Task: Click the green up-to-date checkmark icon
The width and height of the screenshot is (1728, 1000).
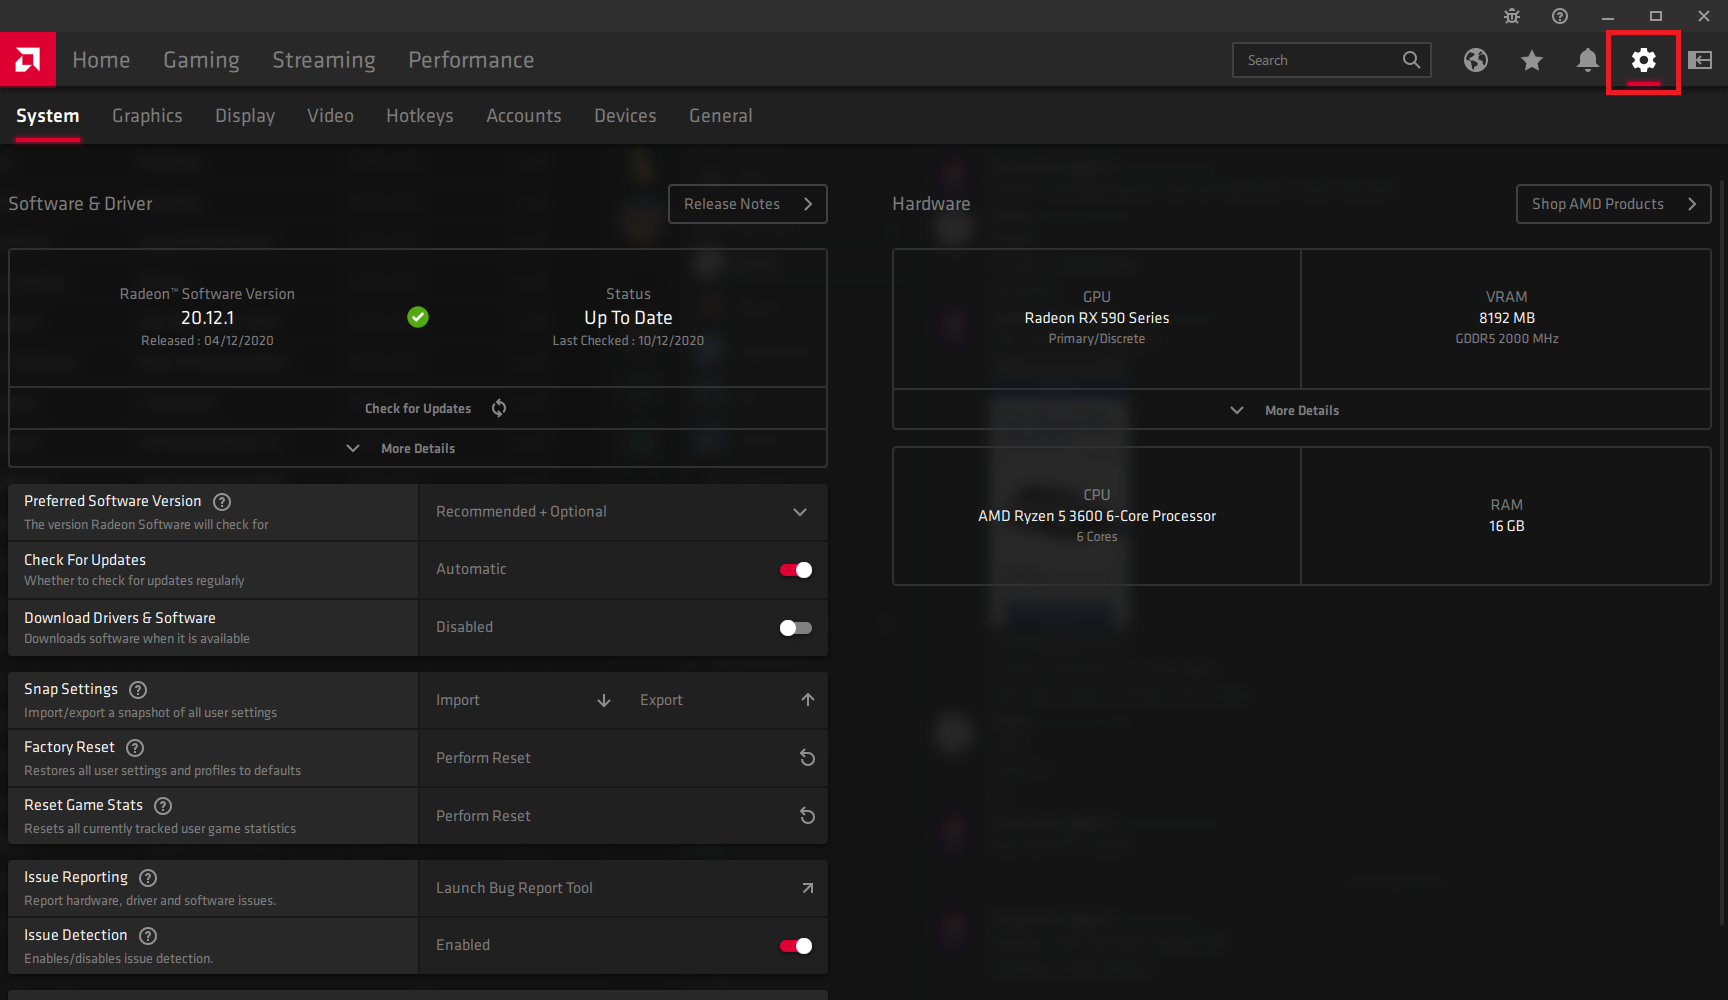Action: pos(418,317)
